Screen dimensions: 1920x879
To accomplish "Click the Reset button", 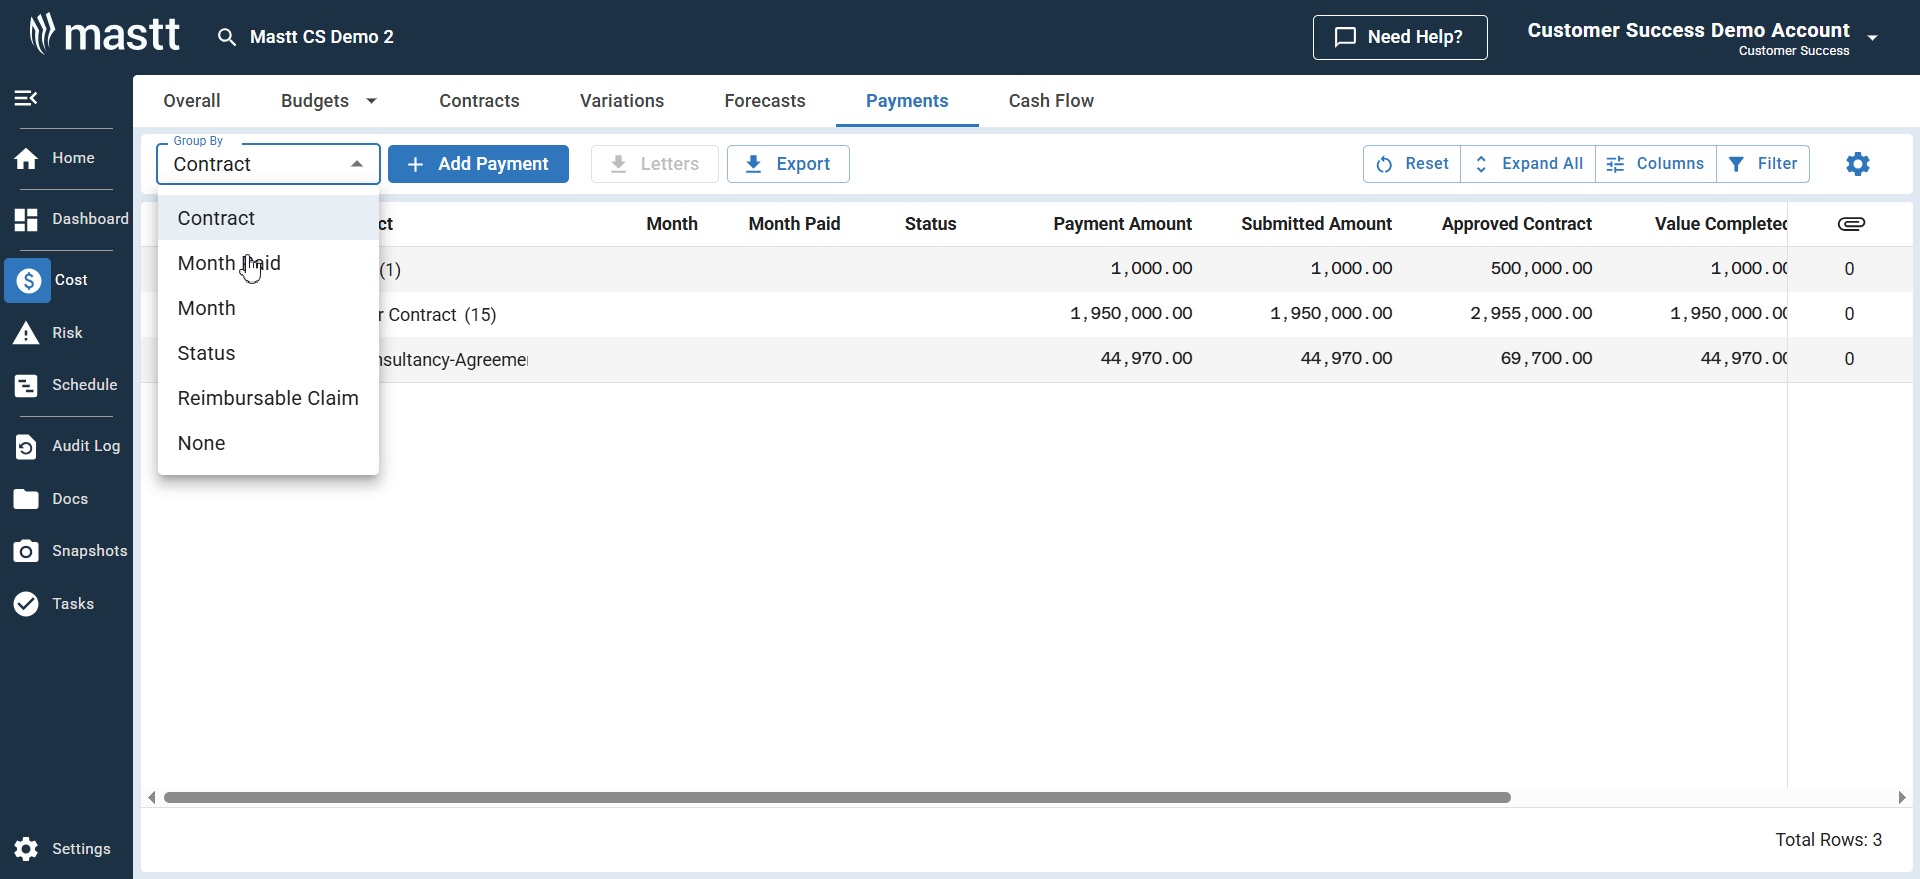I will [x=1412, y=164].
